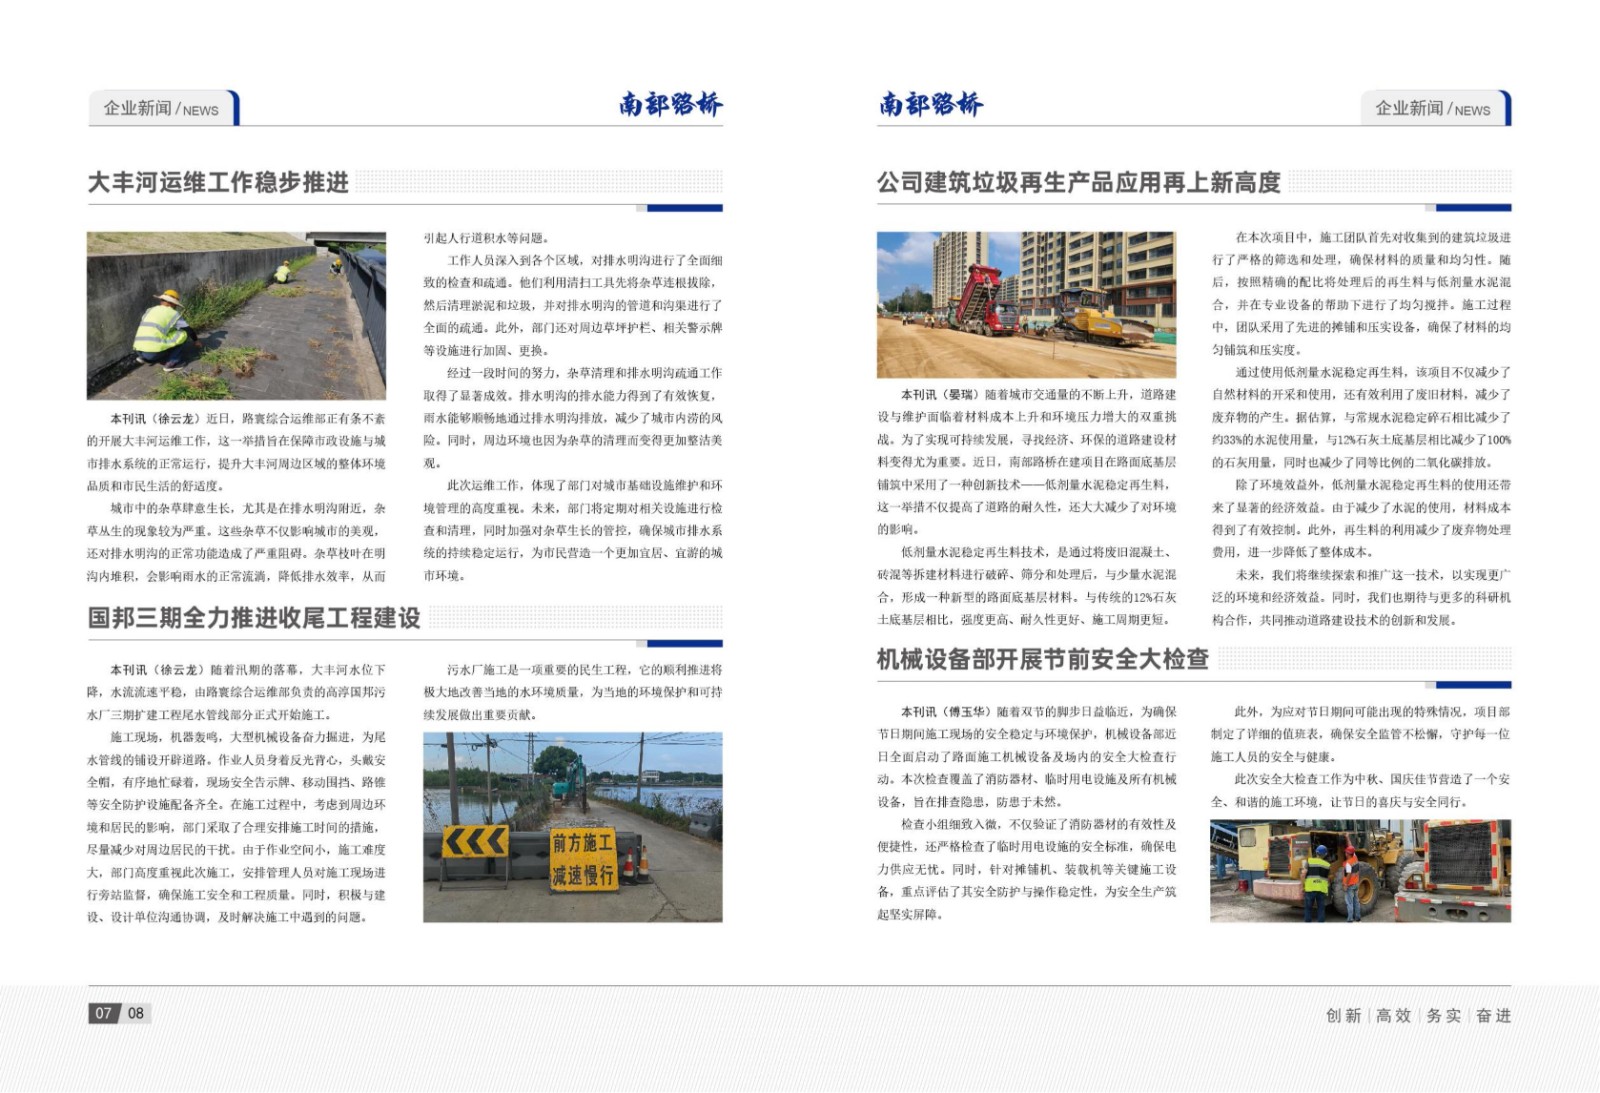Click the footer word 高效
The width and height of the screenshot is (1600, 1093).
1393,1015
